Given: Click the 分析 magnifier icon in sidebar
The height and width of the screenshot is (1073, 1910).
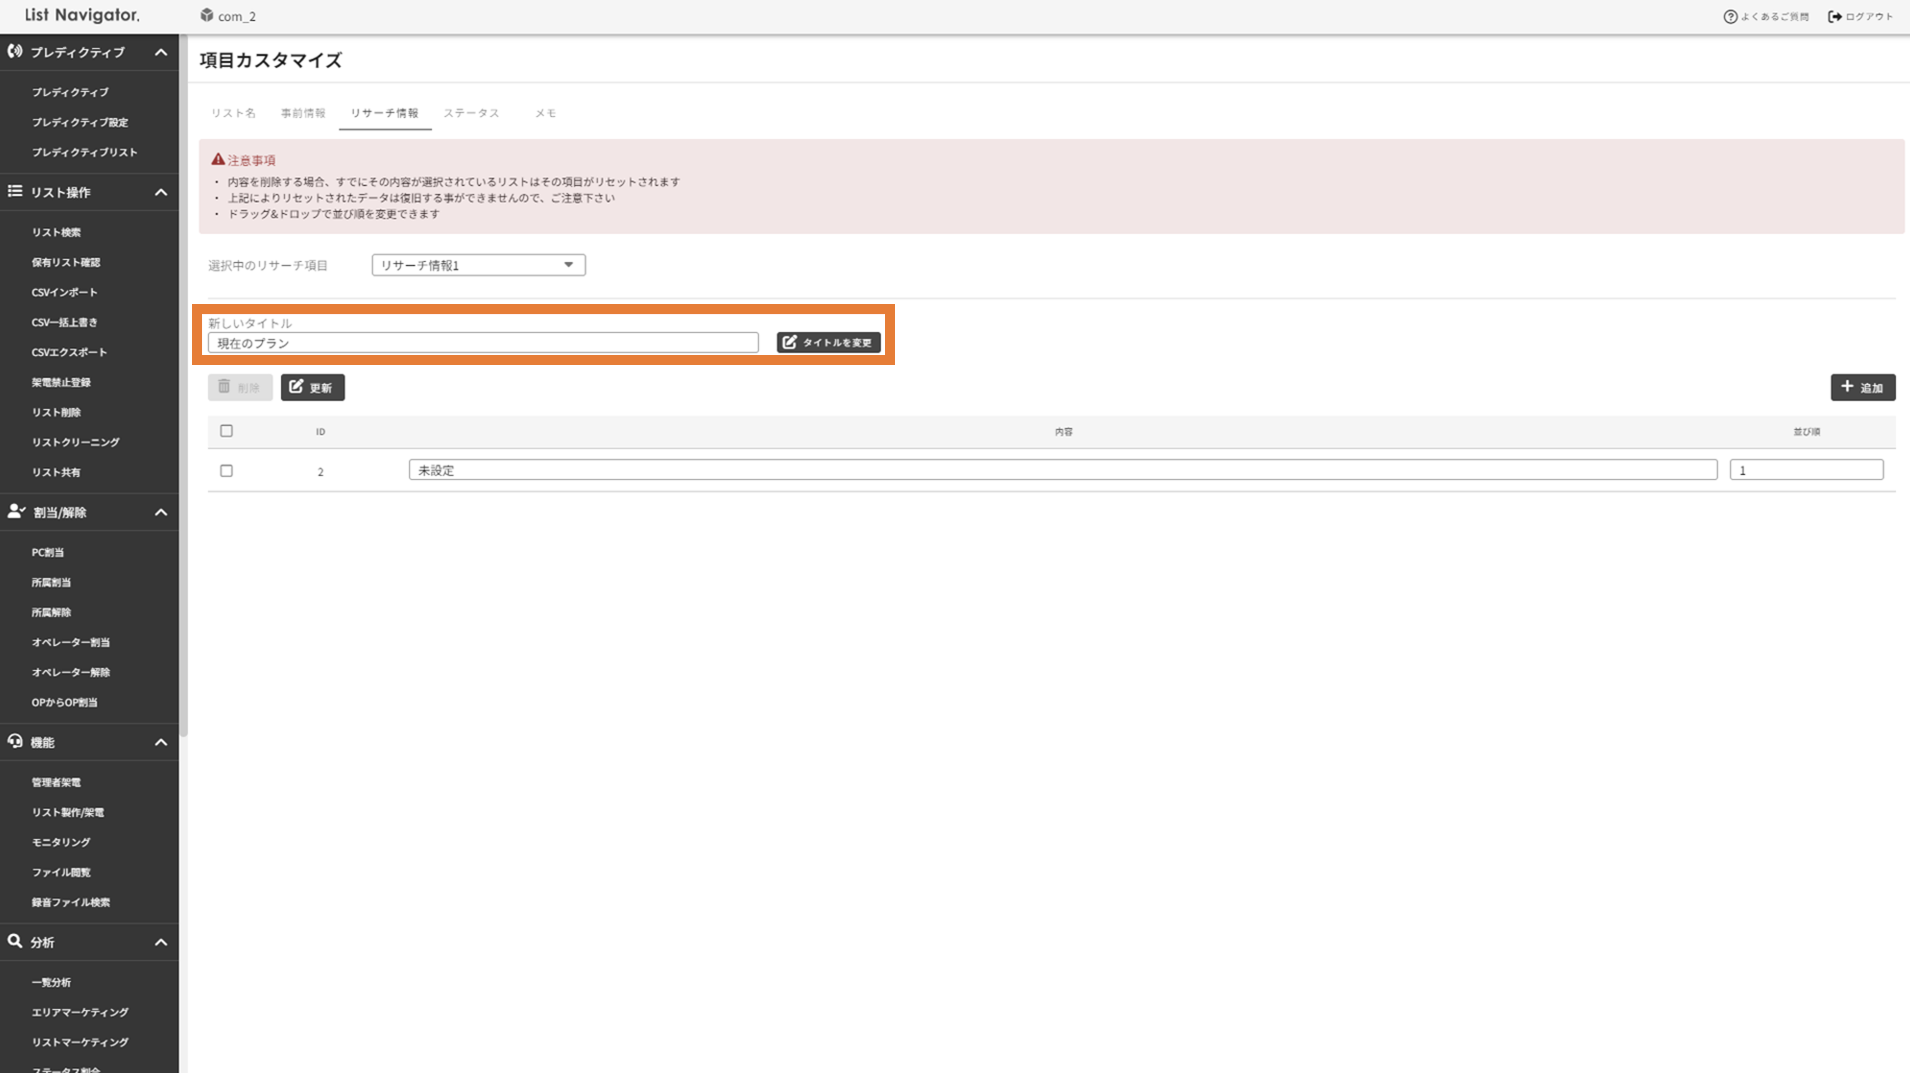Looking at the screenshot, I should (x=15, y=941).
